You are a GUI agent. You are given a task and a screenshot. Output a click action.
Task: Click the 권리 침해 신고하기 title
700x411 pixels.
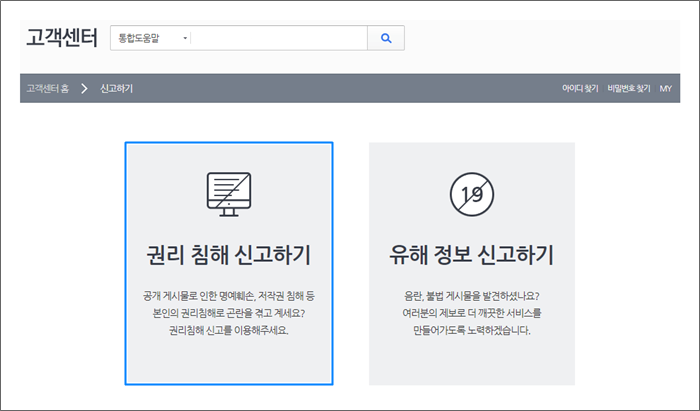(228, 255)
